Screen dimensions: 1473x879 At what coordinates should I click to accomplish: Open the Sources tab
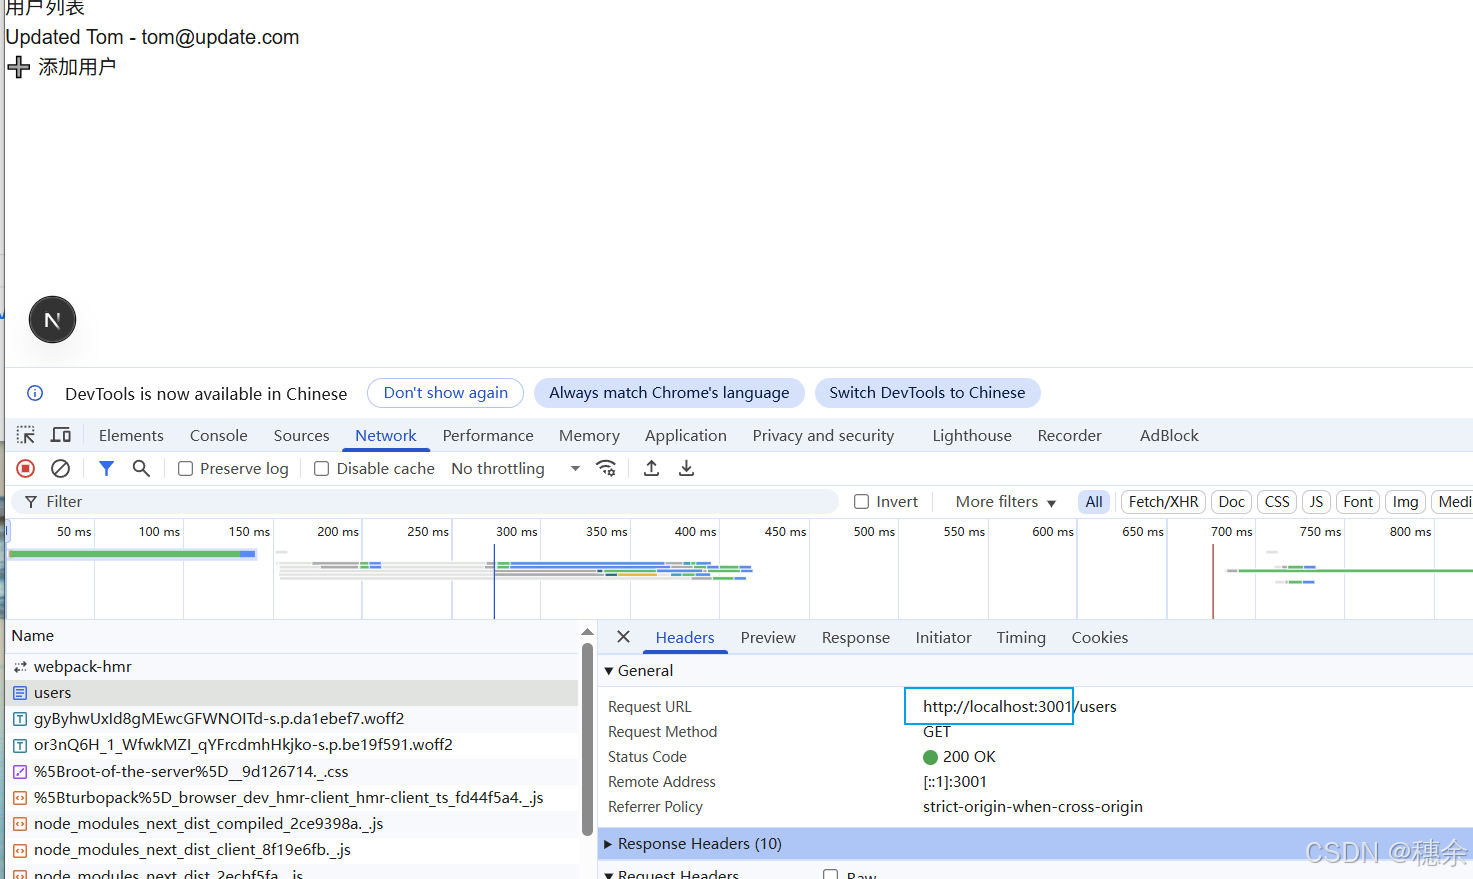pyautogui.click(x=301, y=435)
